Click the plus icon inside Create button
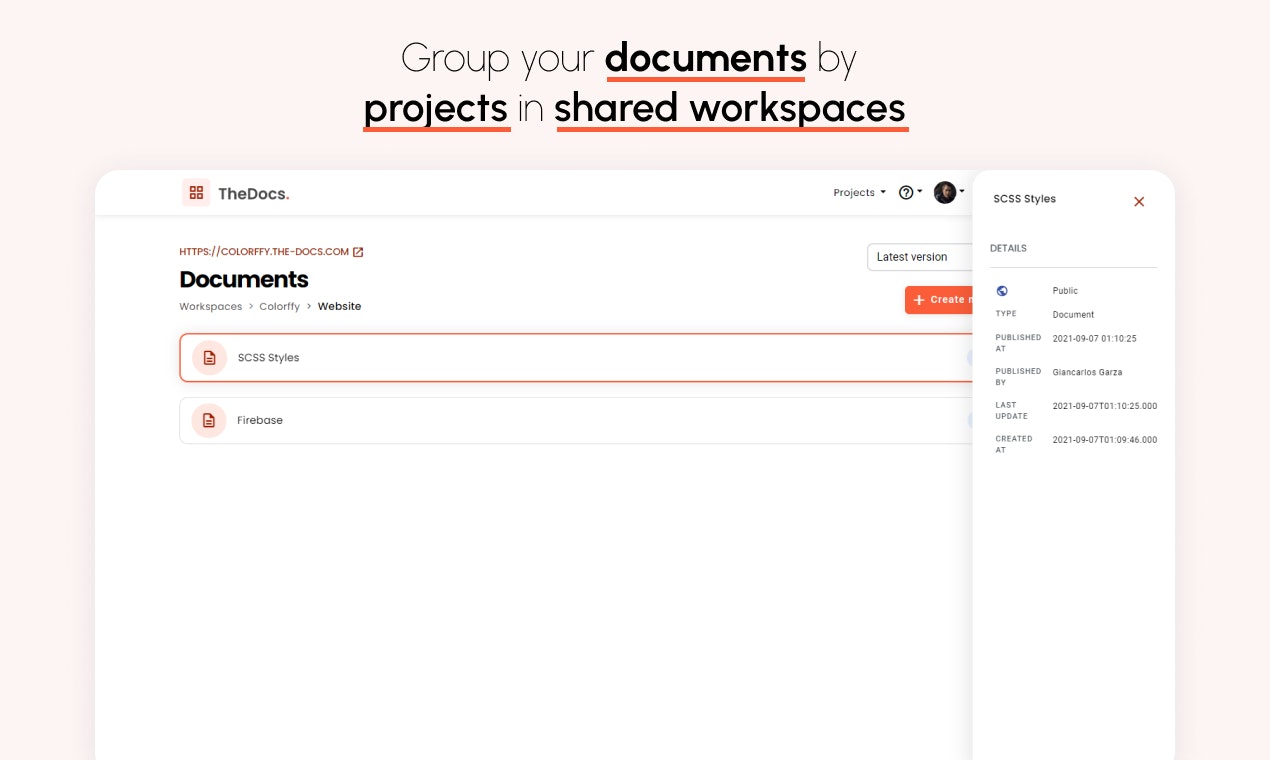The height and width of the screenshot is (760, 1270). 919,299
